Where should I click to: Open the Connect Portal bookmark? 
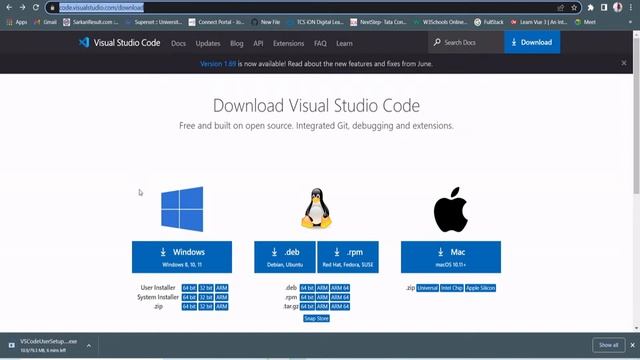[x=216, y=22]
